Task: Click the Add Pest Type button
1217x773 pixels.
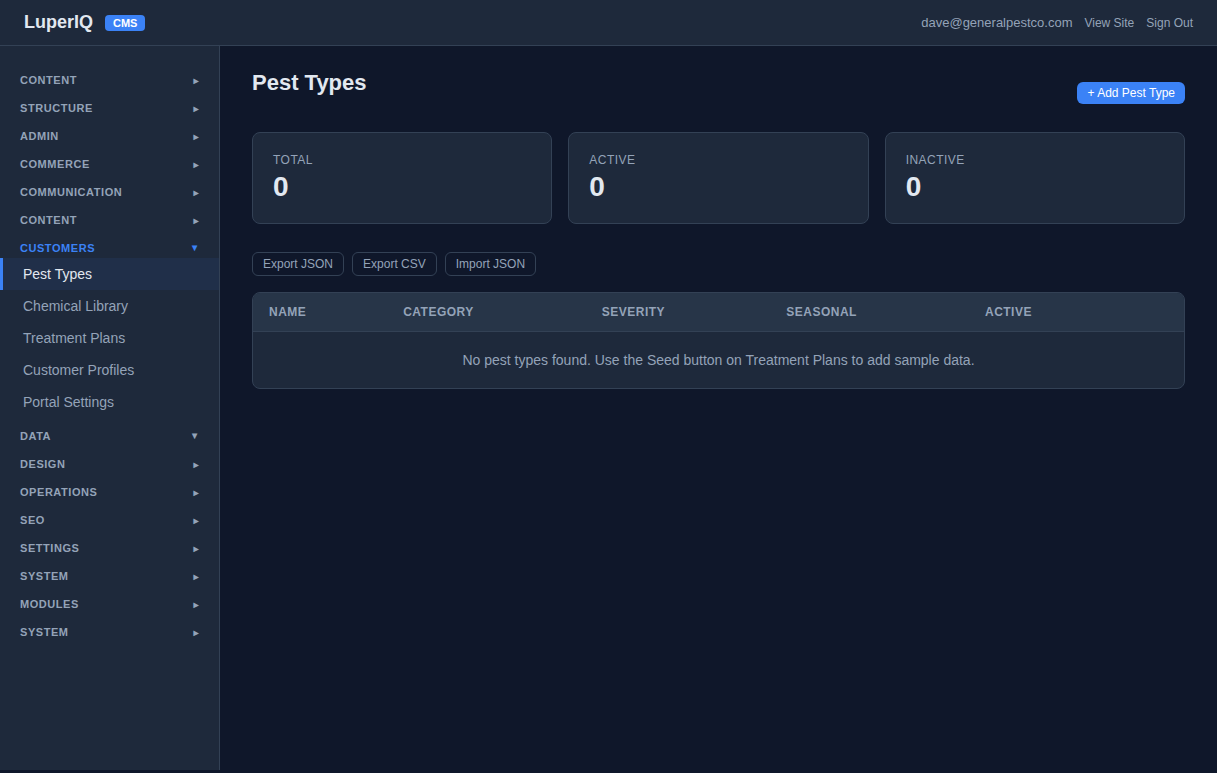Action: coord(1130,92)
